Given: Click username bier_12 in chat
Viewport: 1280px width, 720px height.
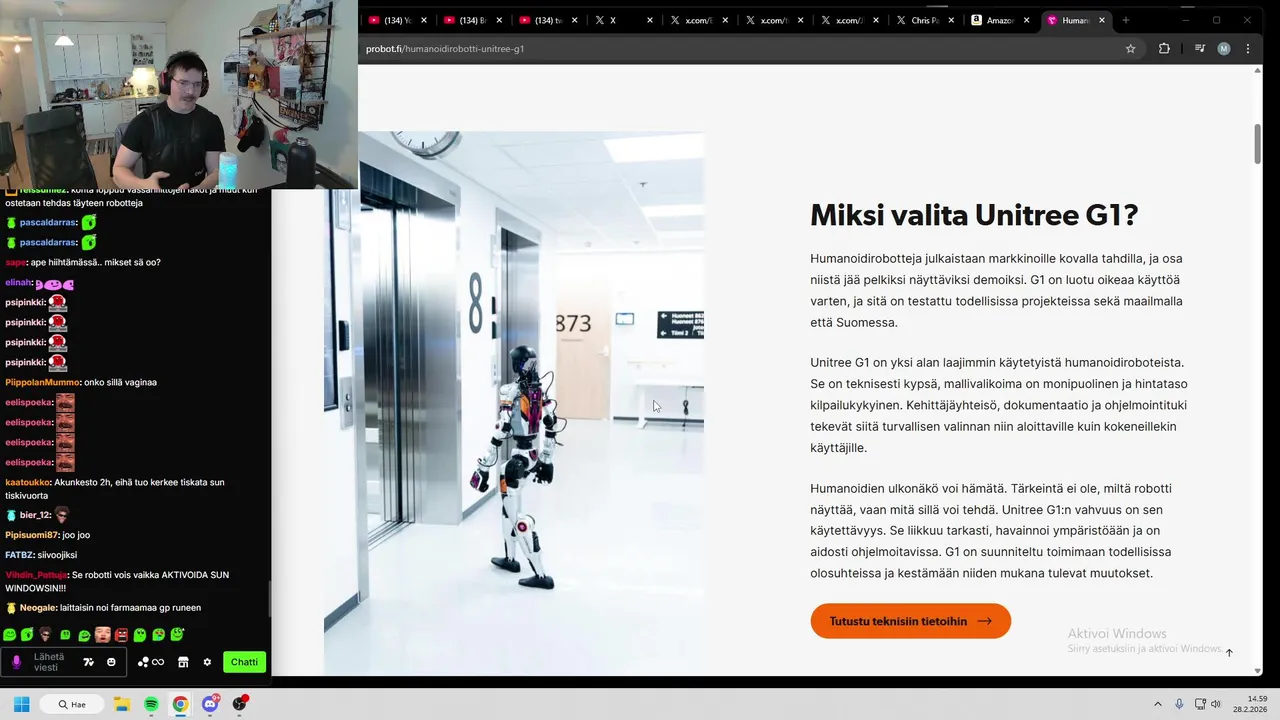Looking at the screenshot, I should pyautogui.click(x=35, y=515).
